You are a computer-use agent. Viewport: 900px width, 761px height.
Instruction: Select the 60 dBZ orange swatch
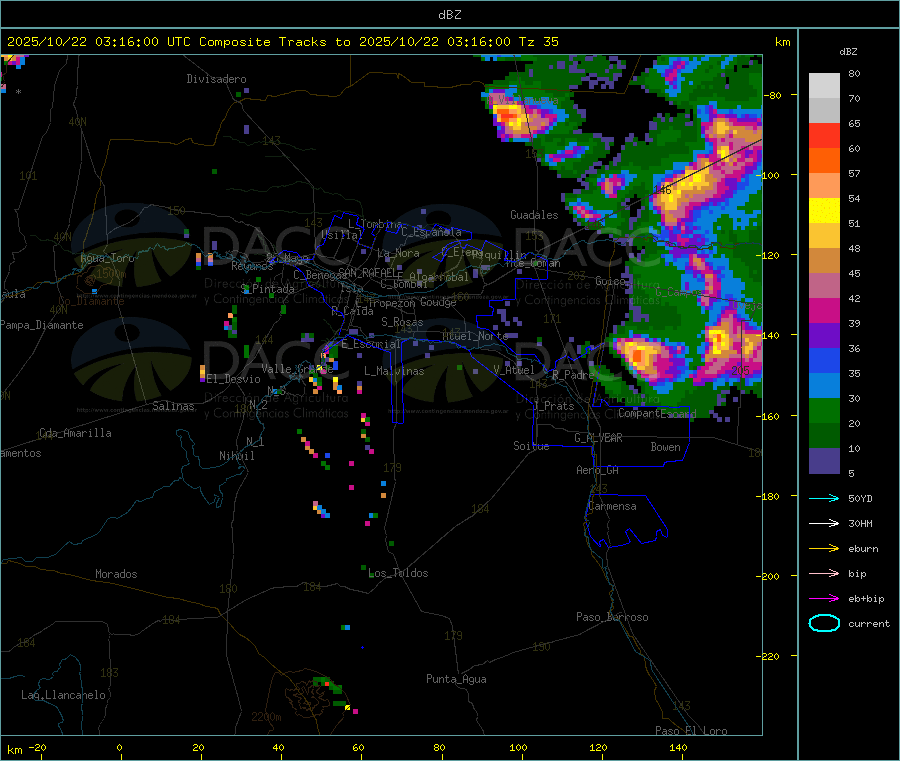pos(824,161)
